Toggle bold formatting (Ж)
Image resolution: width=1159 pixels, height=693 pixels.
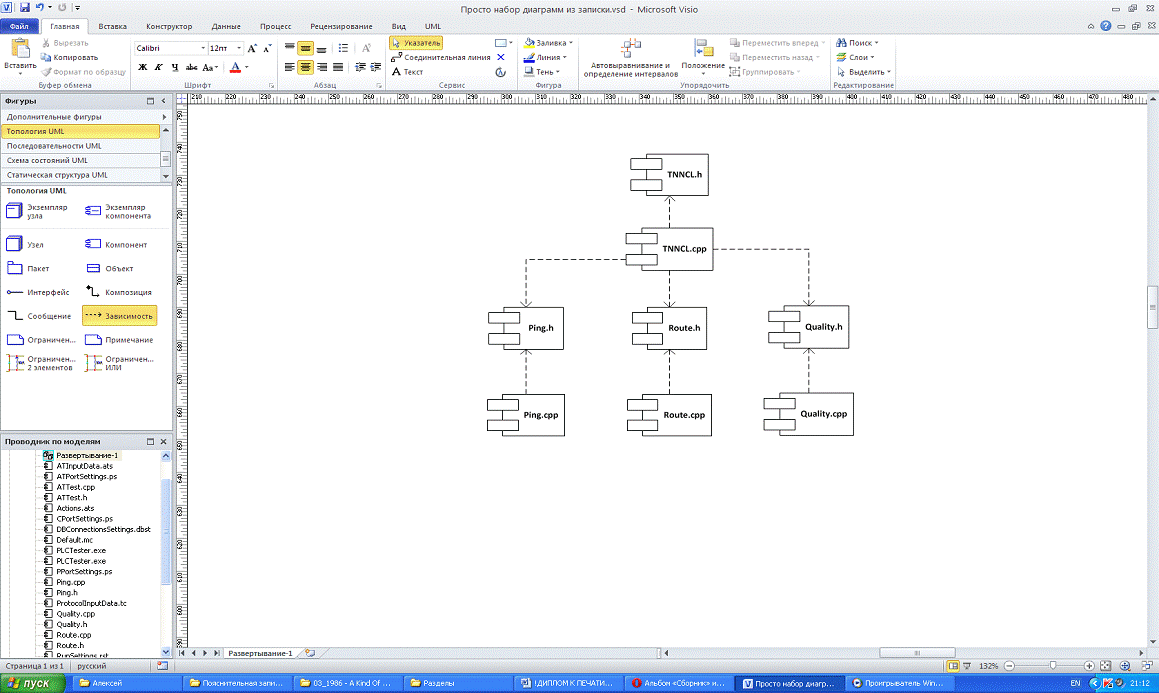tap(142, 67)
